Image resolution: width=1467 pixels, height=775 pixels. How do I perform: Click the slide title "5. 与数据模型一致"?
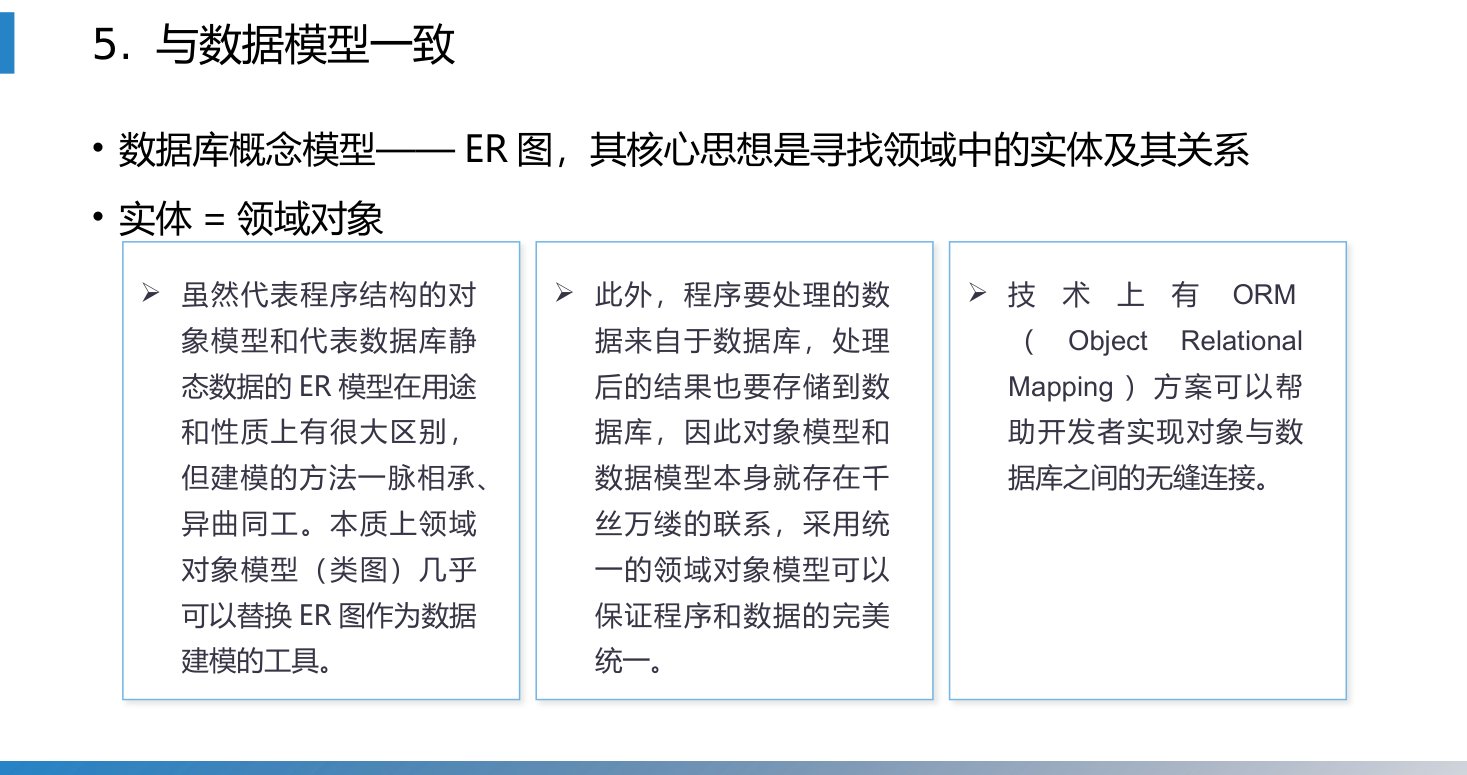(273, 46)
